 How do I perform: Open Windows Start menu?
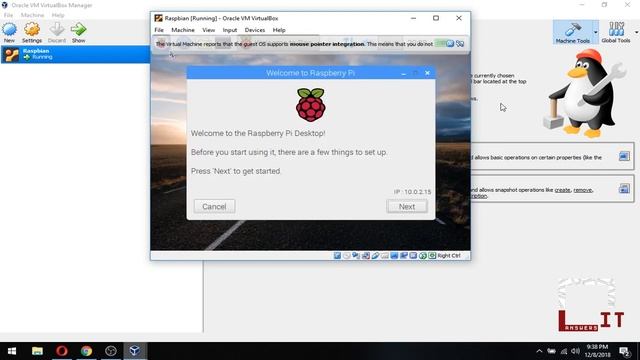(x=12, y=351)
